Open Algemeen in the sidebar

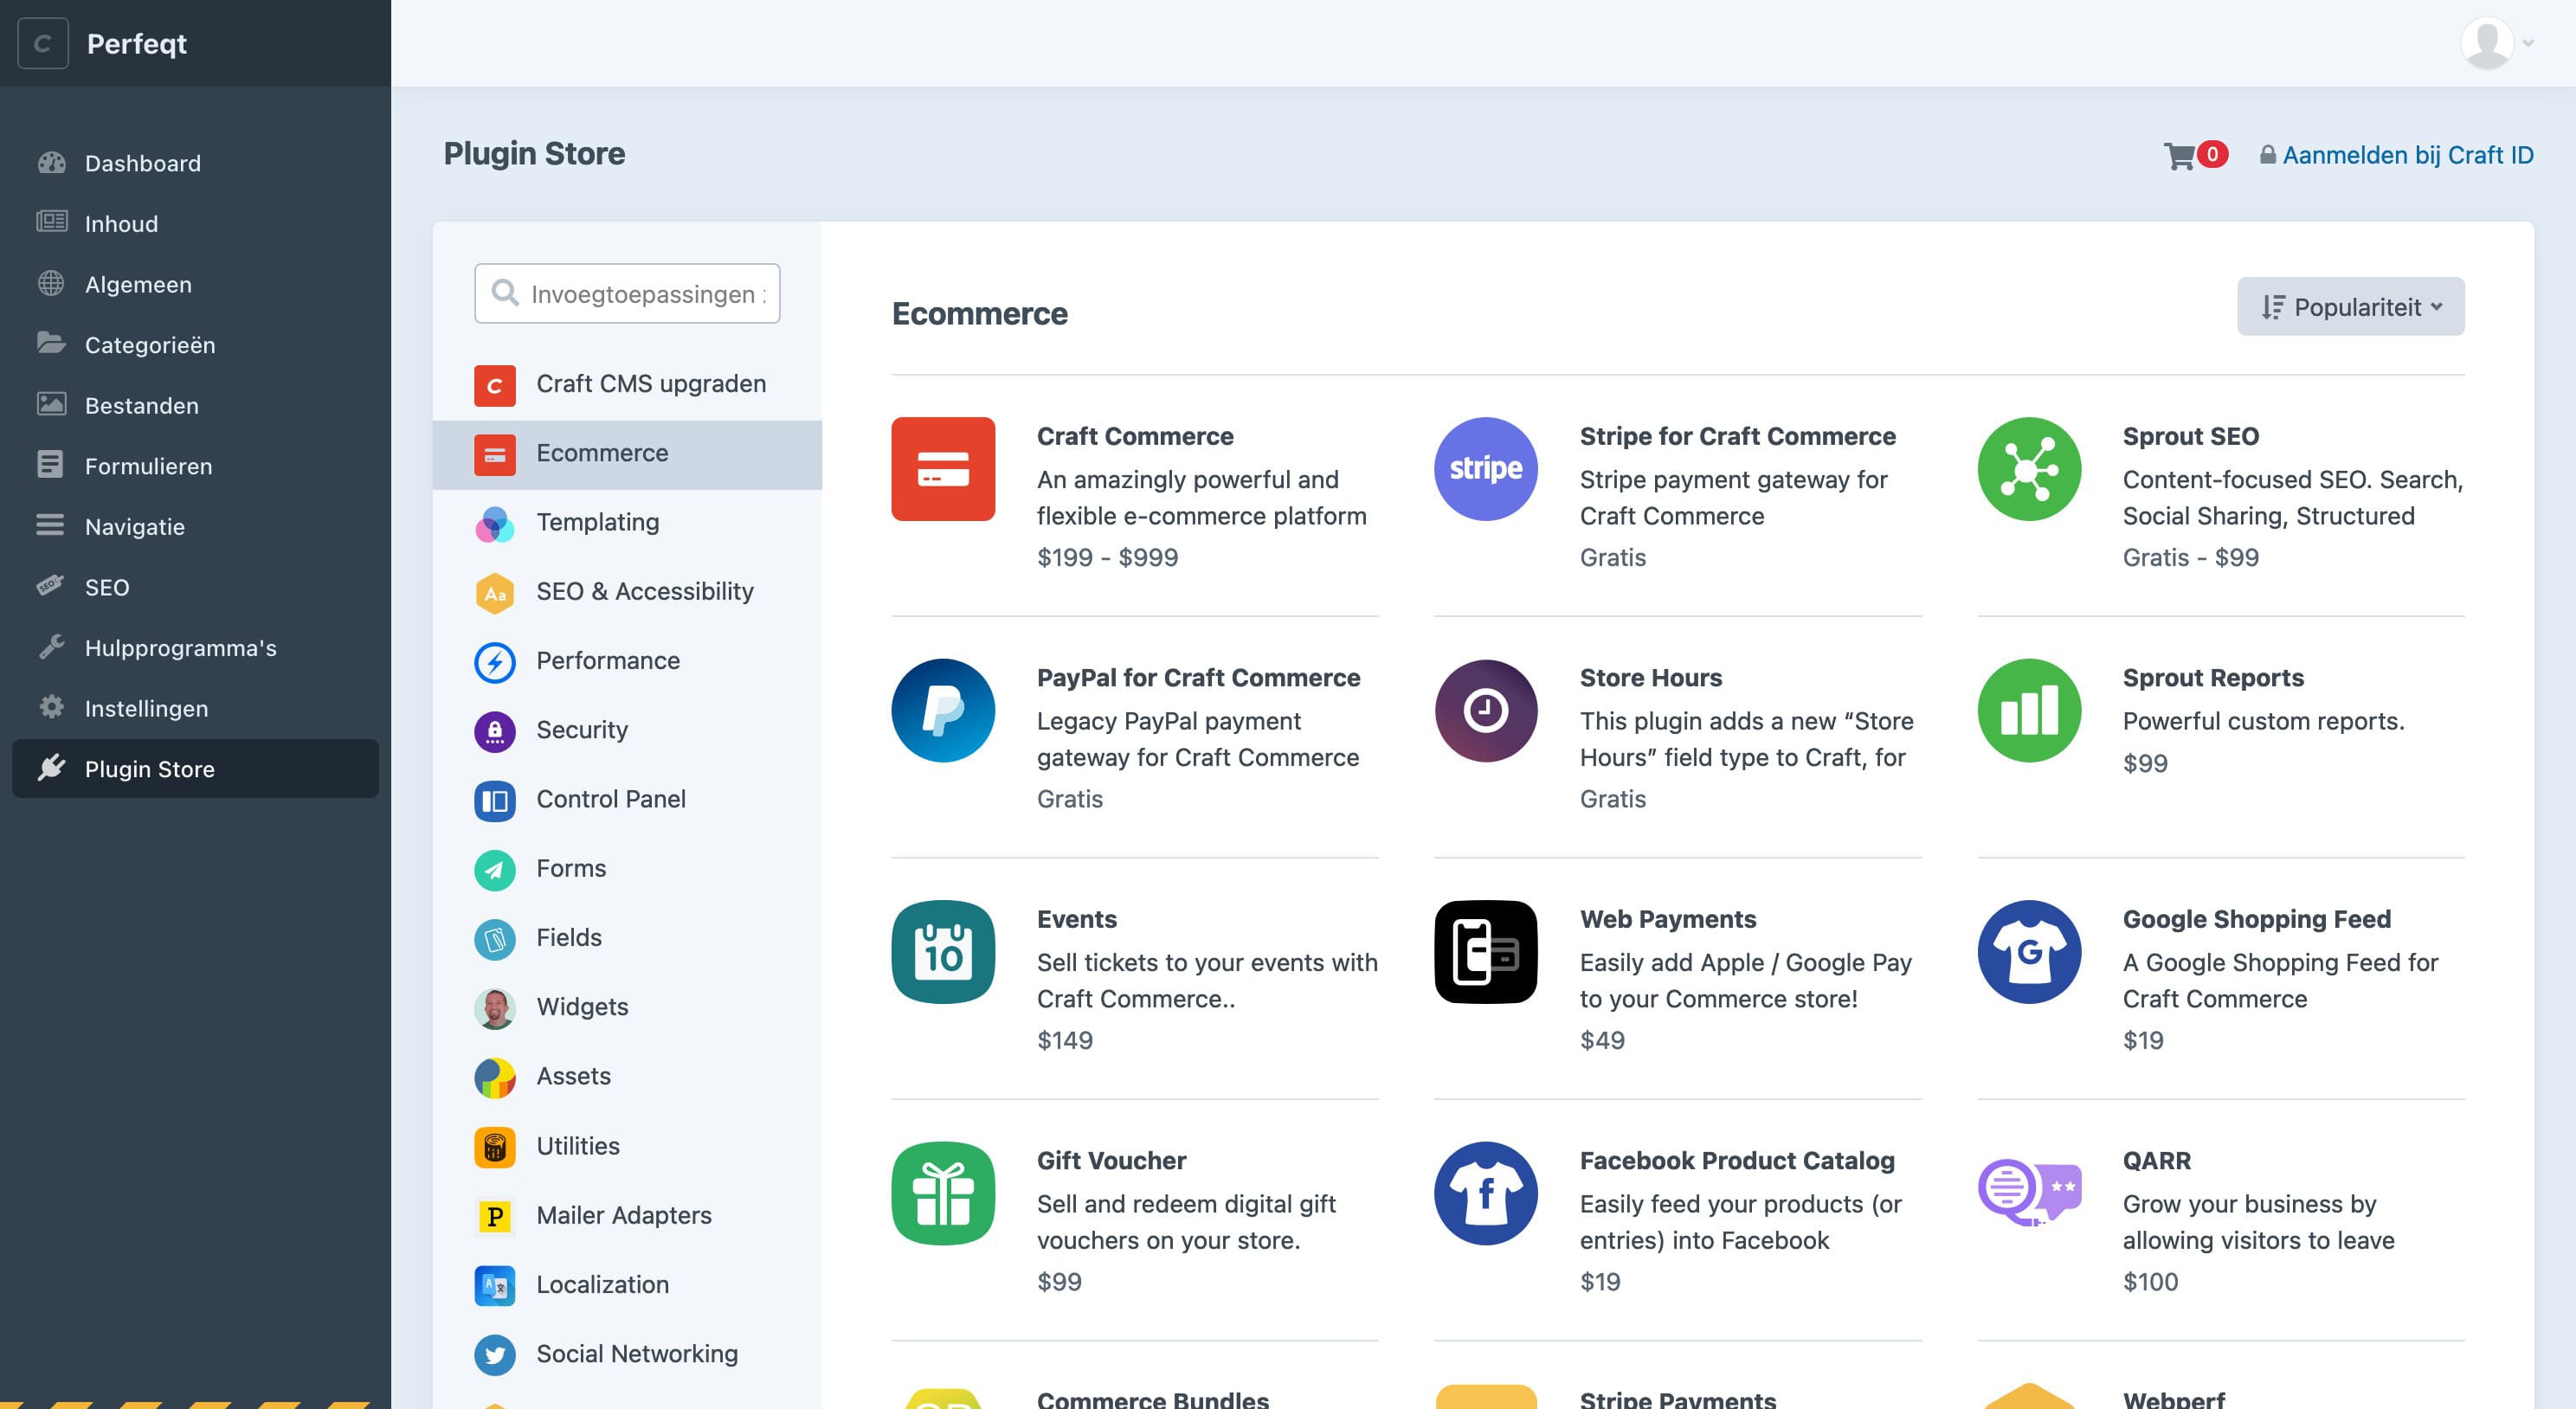[195, 284]
